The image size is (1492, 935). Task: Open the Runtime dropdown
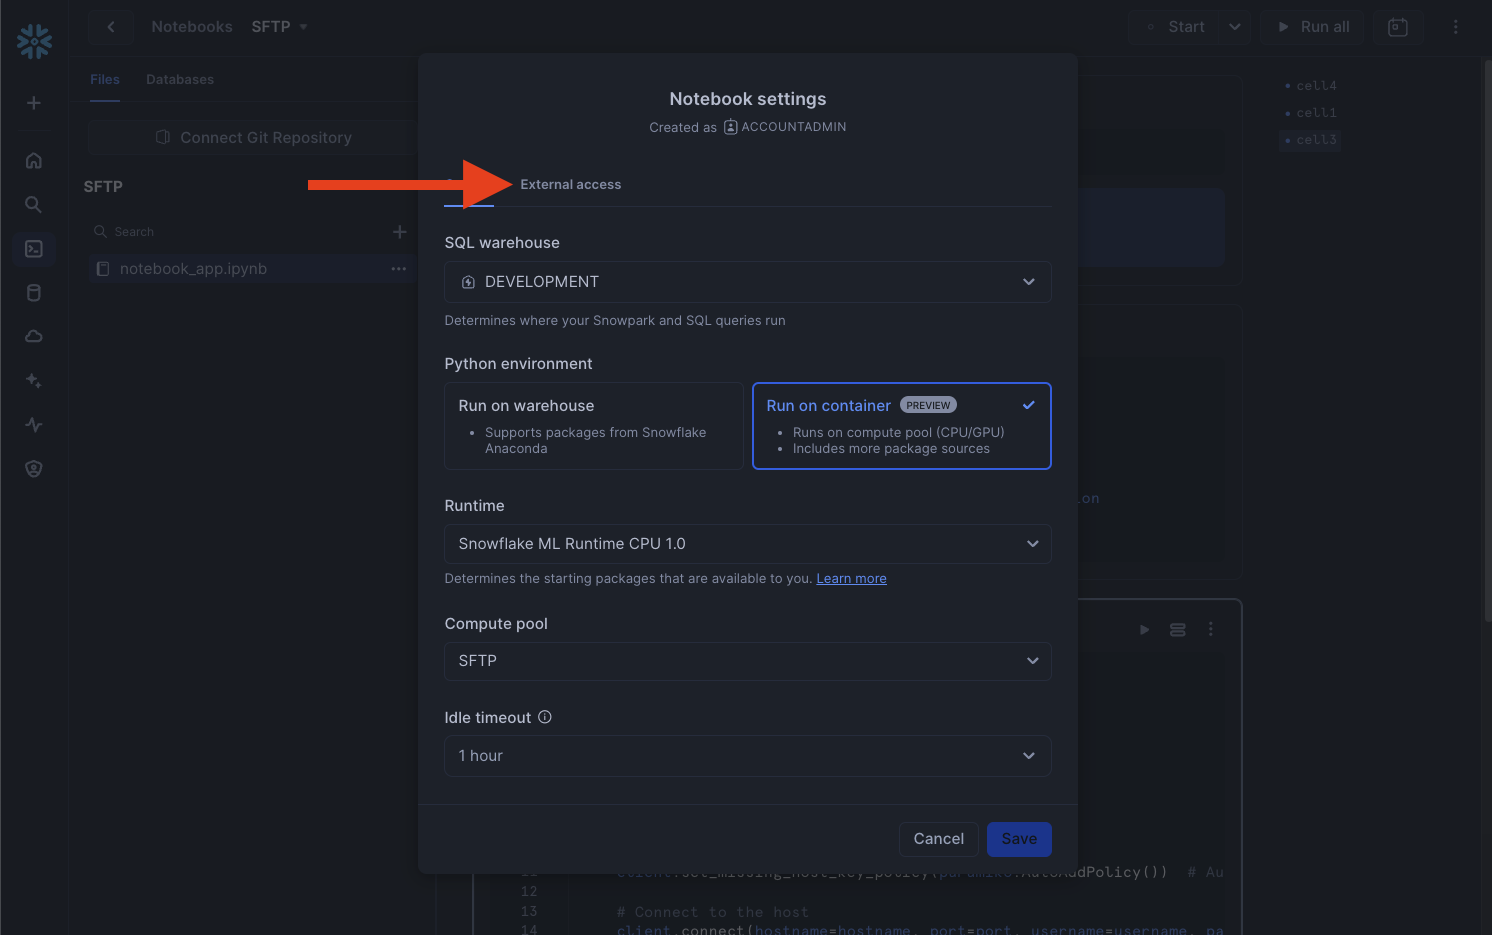[x=747, y=544]
